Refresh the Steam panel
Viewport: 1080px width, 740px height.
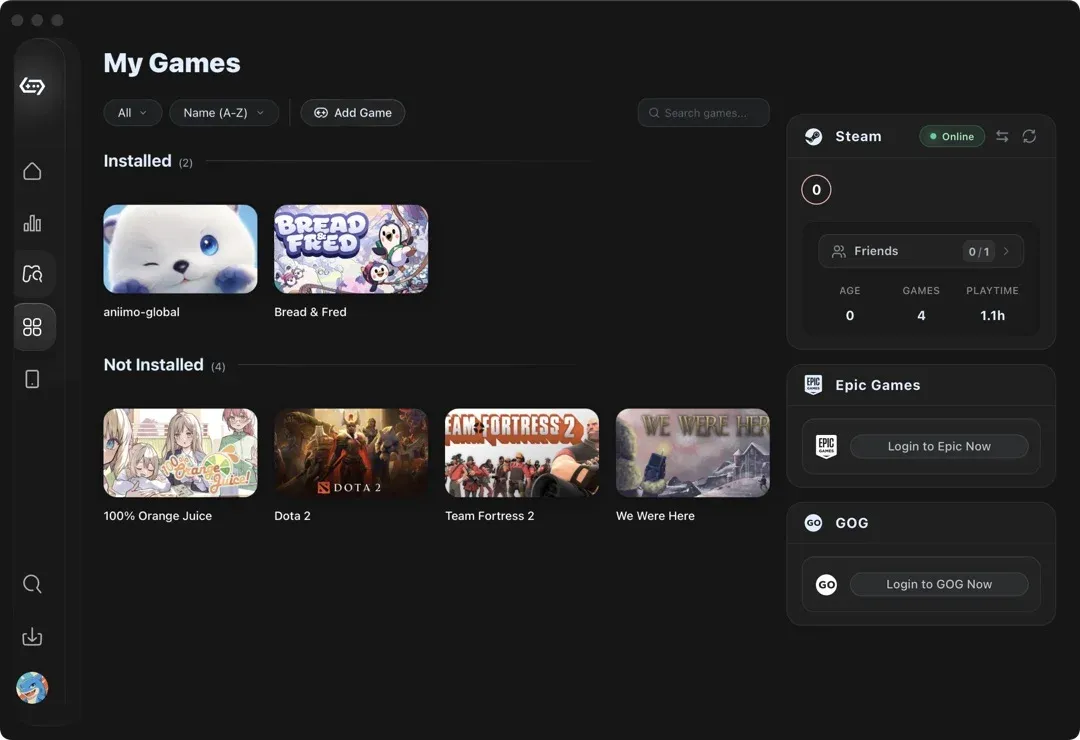(x=1029, y=136)
